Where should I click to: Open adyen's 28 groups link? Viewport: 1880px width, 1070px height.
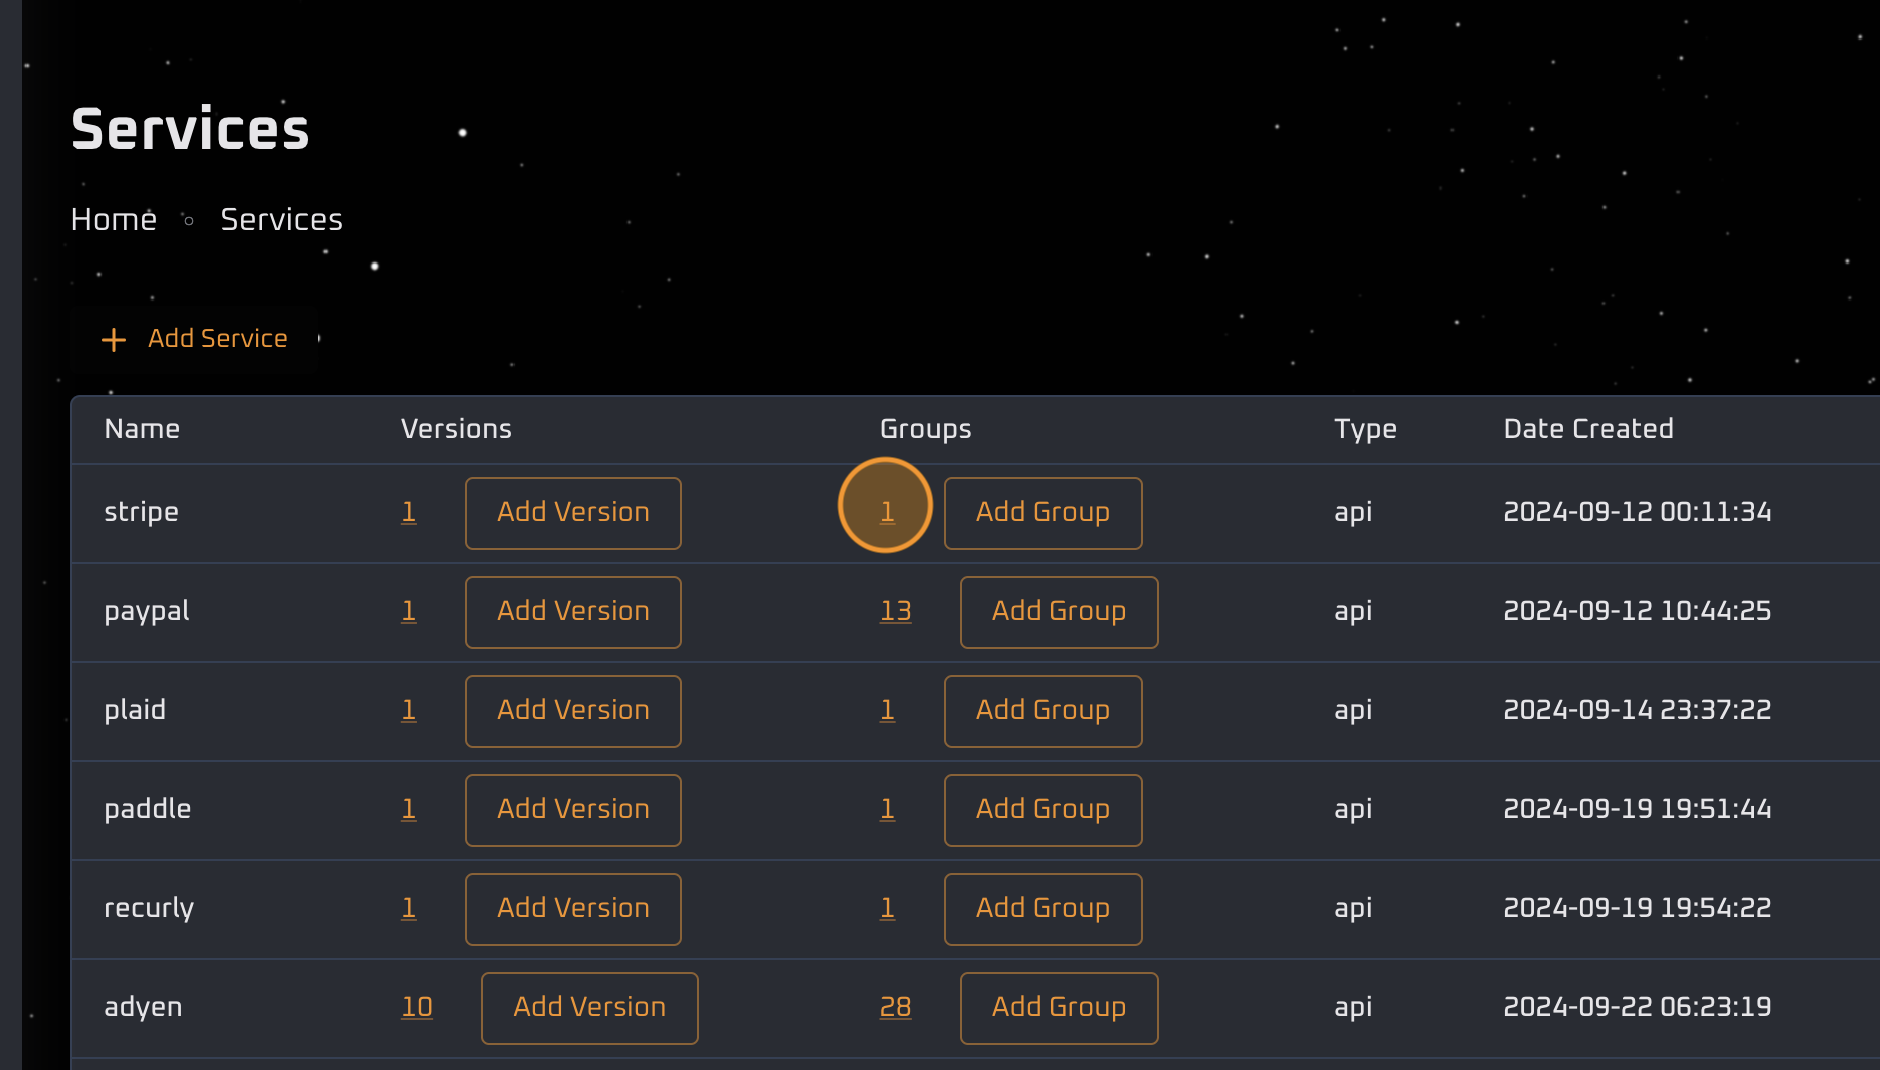click(896, 1007)
